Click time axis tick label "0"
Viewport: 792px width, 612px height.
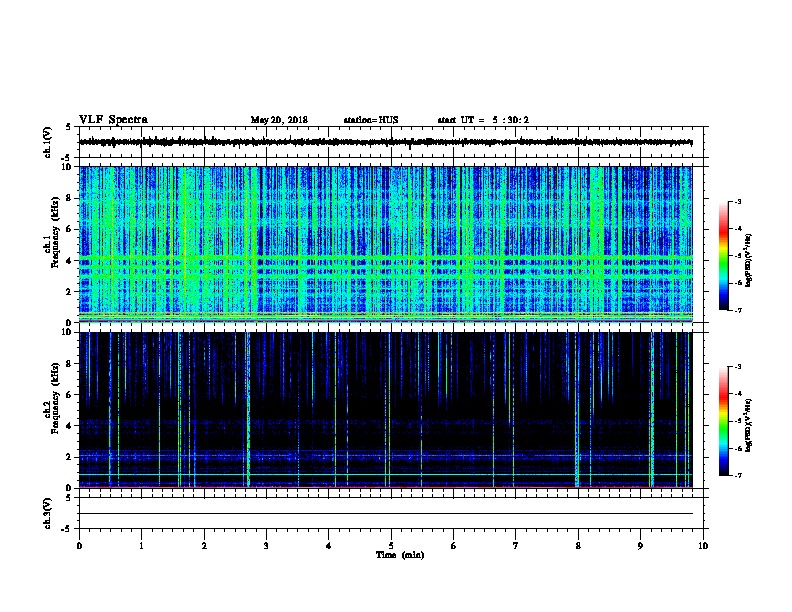(x=79, y=546)
